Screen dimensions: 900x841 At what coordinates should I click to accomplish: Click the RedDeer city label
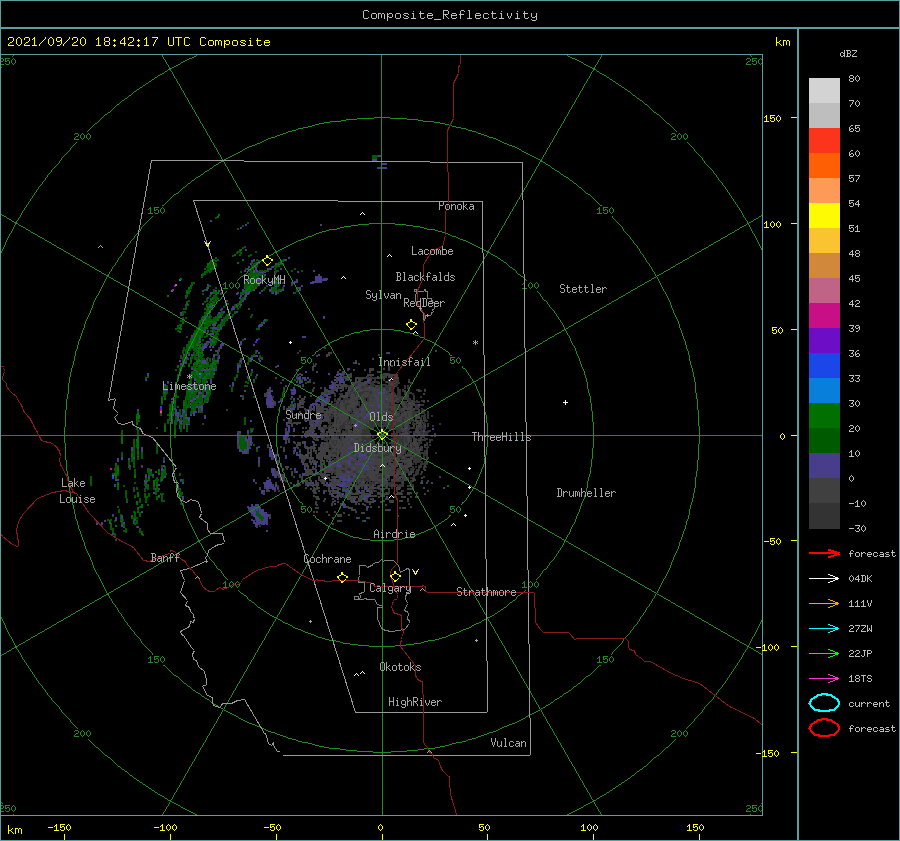pyautogui.click(x=424, y=303)
